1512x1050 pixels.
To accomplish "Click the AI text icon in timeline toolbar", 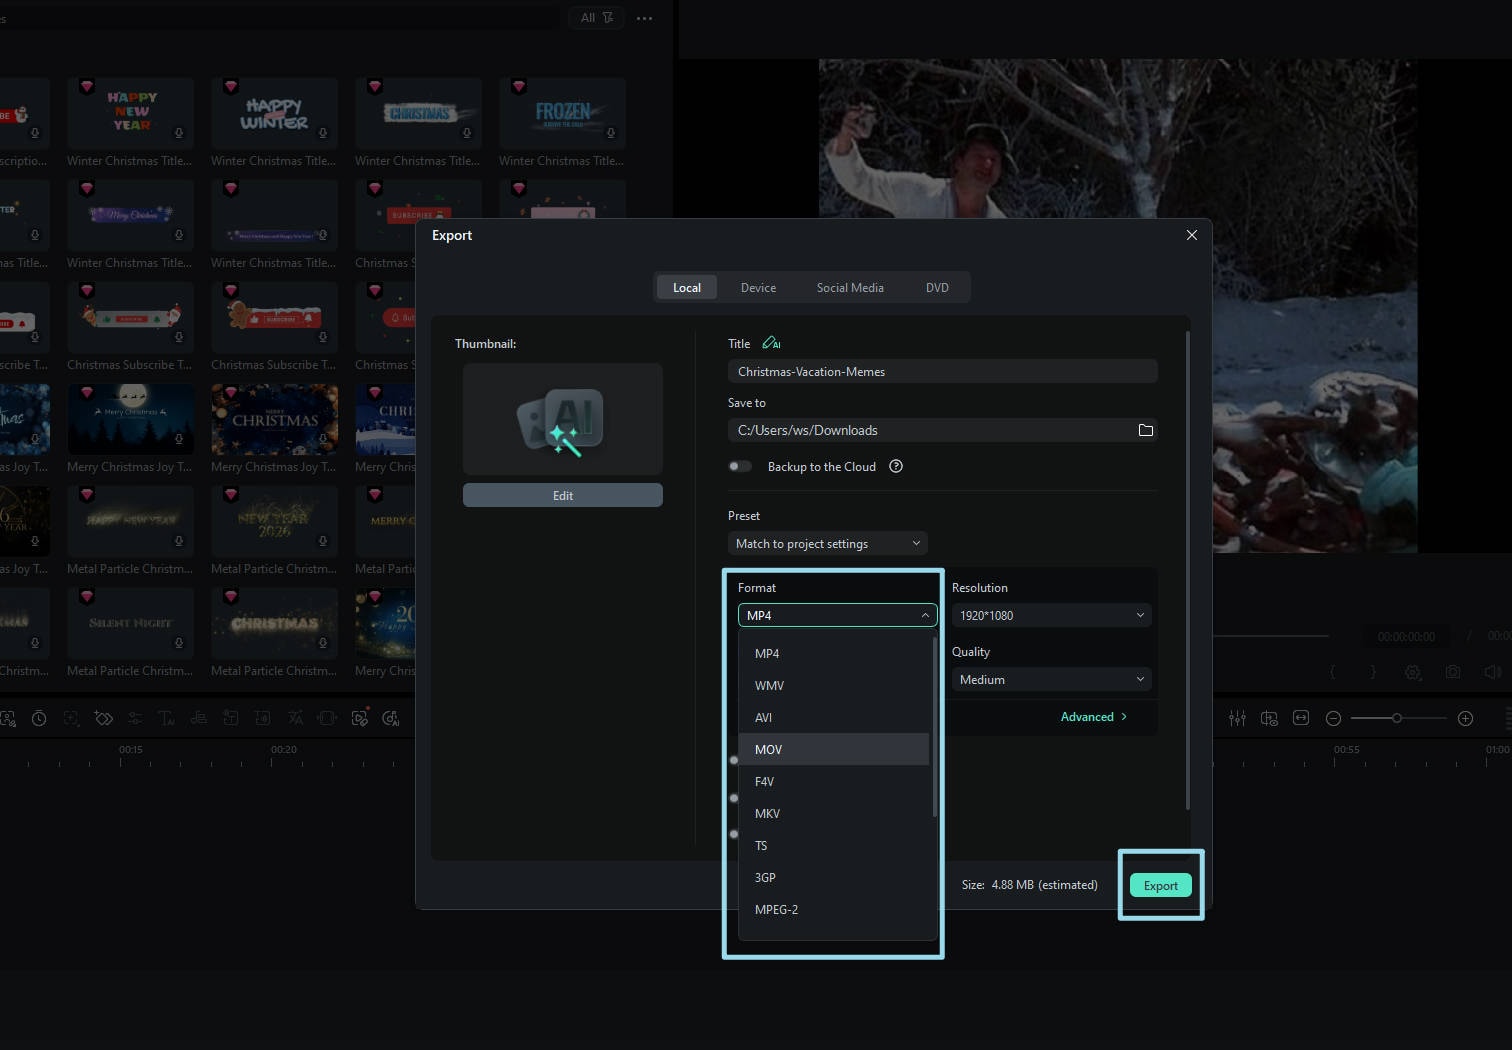I will (x=167, y=718).
